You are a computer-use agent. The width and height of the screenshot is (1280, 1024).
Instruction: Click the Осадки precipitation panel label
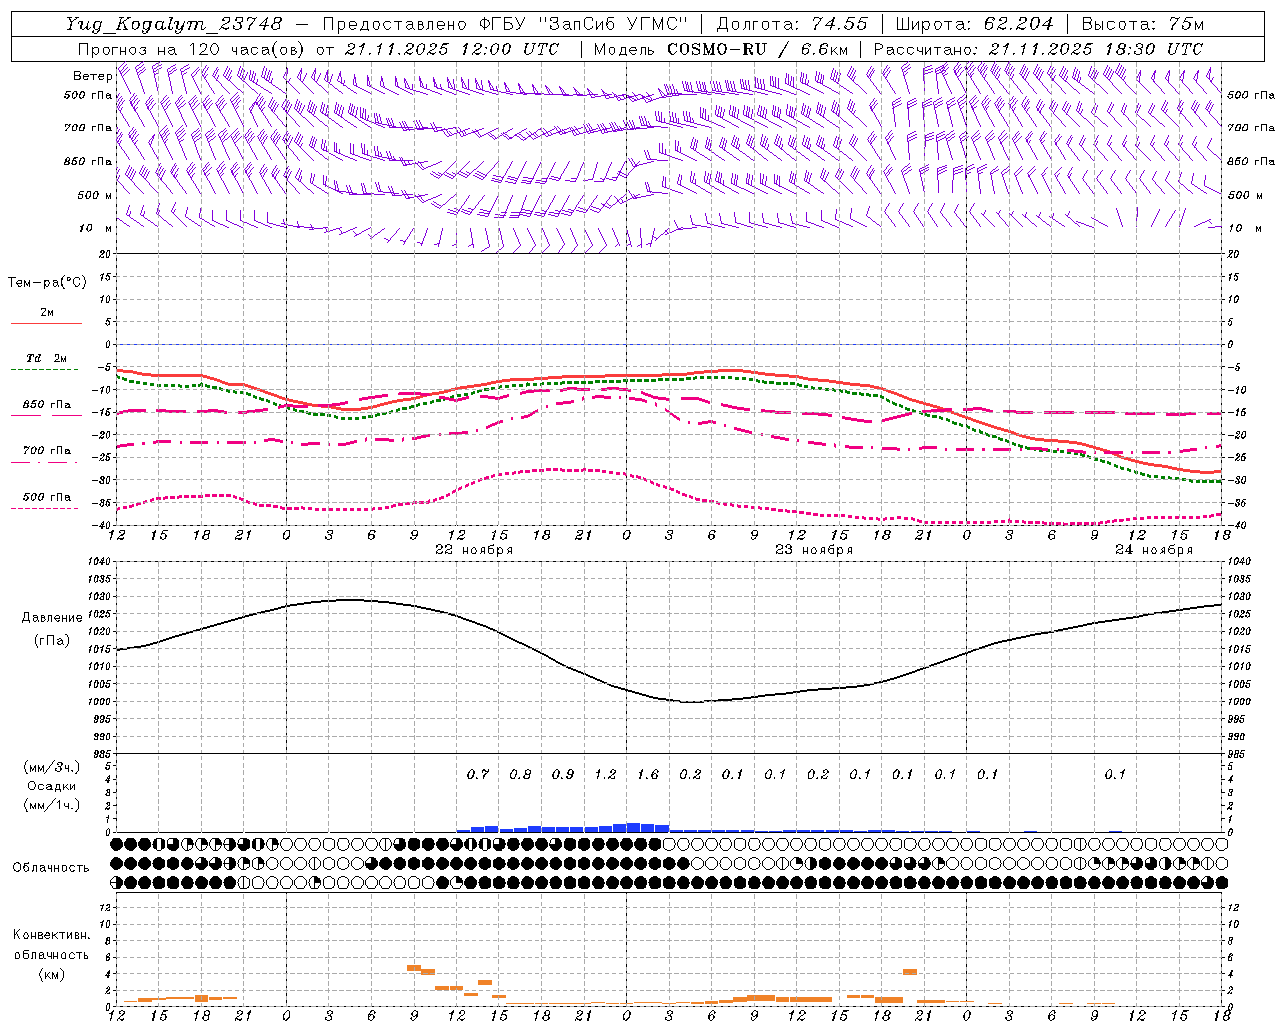(x=52, y=786)
